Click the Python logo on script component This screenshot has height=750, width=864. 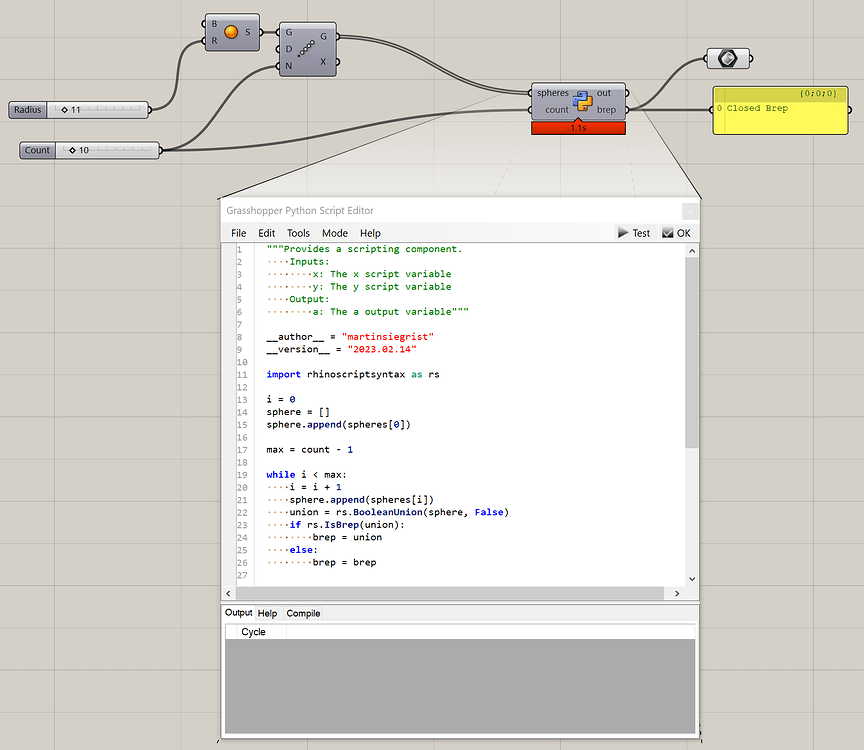point(583,101)
